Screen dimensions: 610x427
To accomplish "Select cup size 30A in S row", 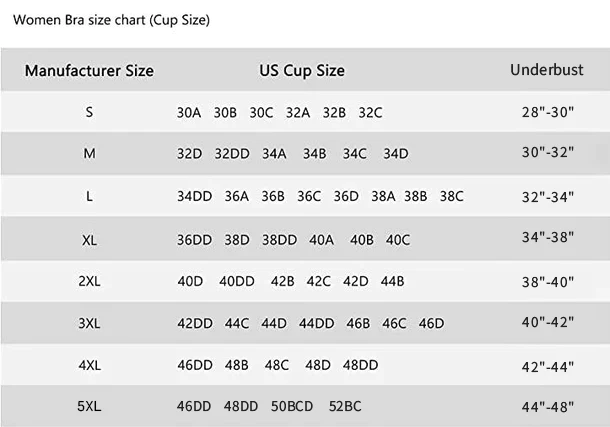I will [189, 113].
